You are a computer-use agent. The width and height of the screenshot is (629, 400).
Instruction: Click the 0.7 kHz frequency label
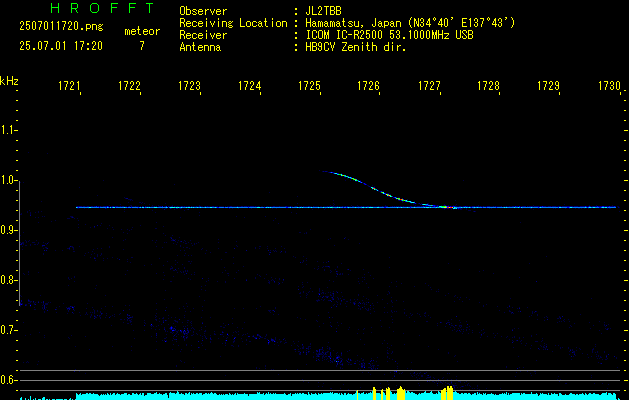(x=8, y=330)
